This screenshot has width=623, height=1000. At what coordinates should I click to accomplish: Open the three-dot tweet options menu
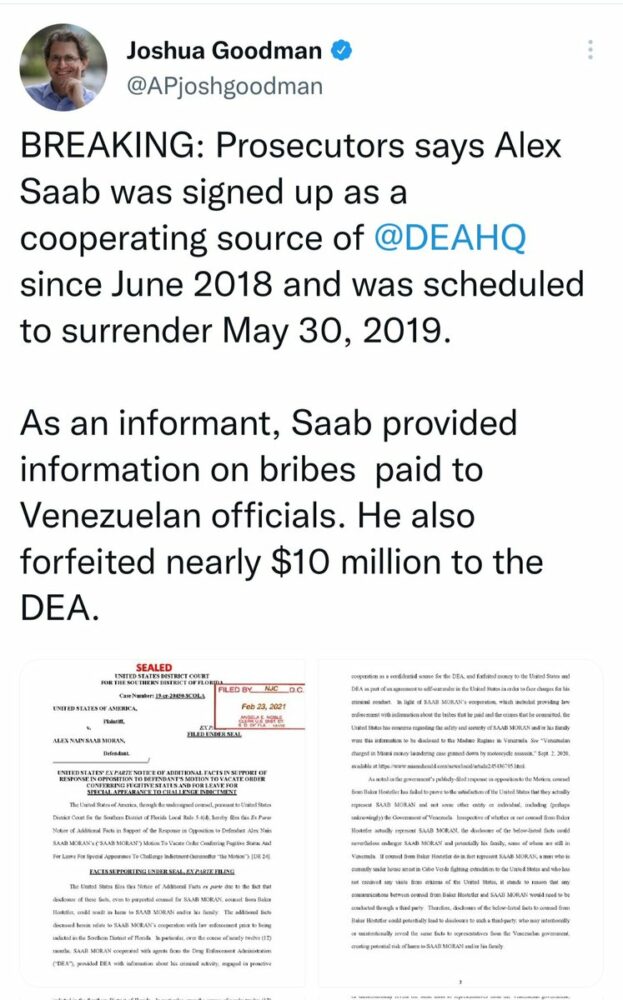click(590, 50)
